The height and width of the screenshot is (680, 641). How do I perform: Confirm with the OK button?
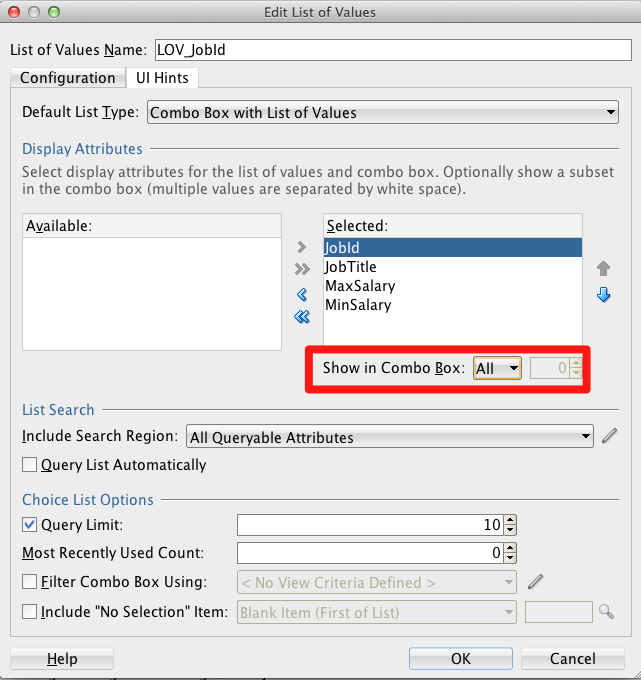[461, 659]
